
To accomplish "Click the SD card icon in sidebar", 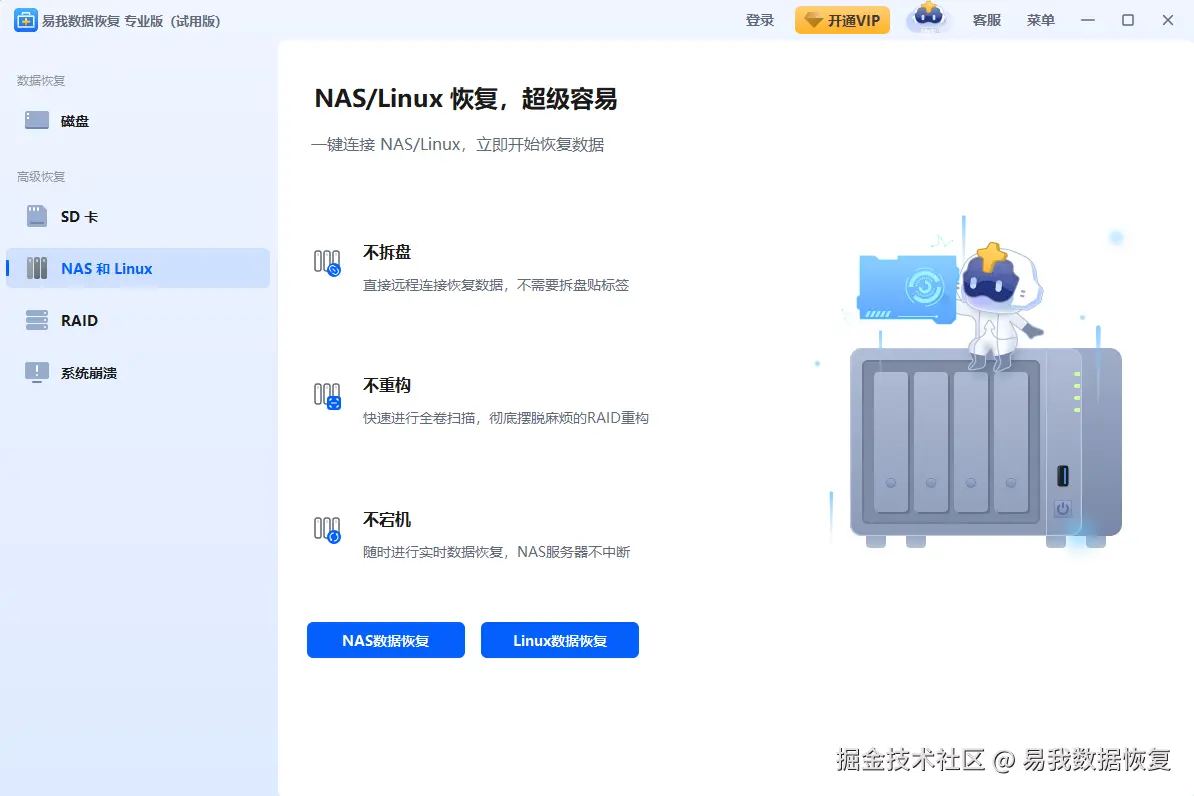I will tap(37, 216).
